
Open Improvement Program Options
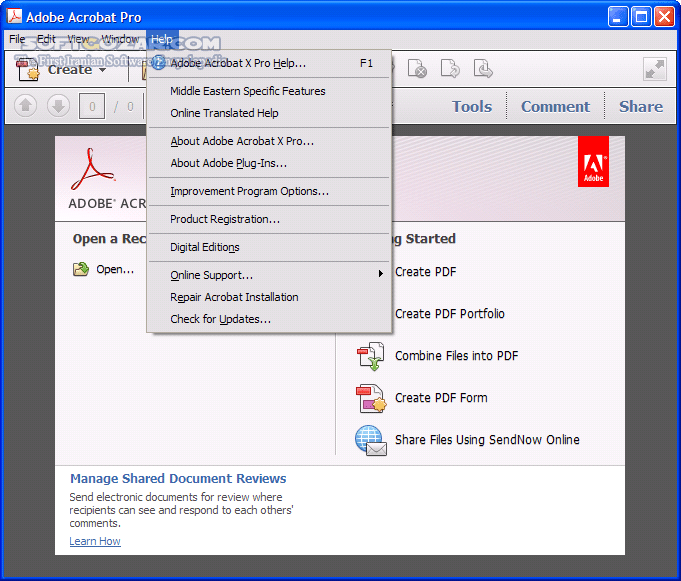pos(269,191)
